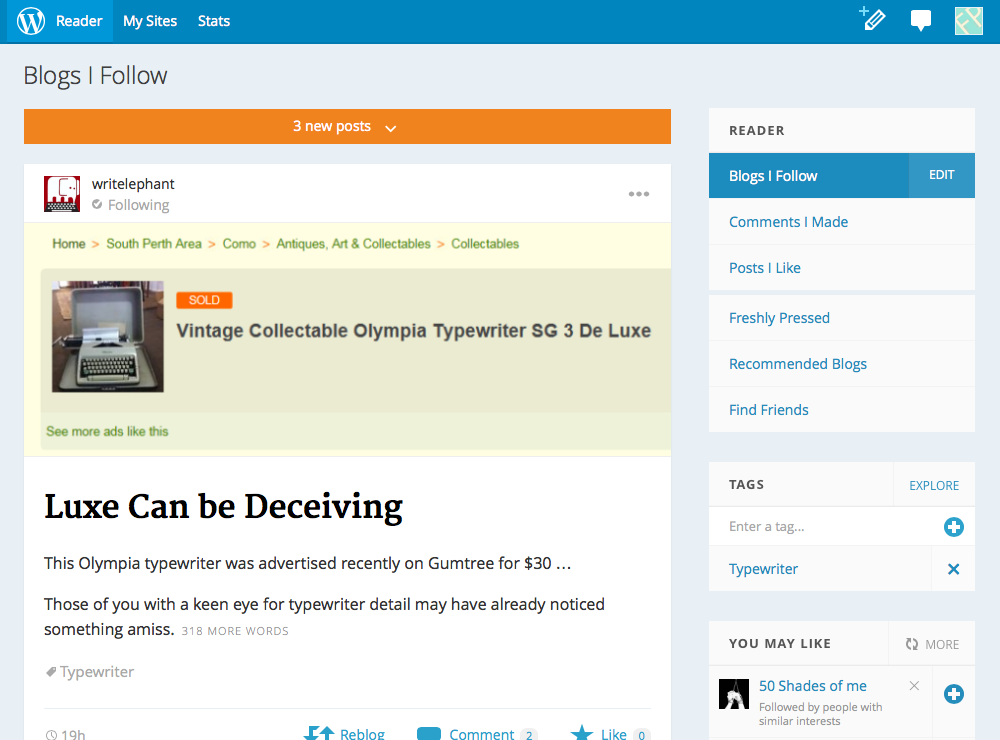The image size is (1000, 740).
Task: Open the My Sites menu
Action: [150, 21]
